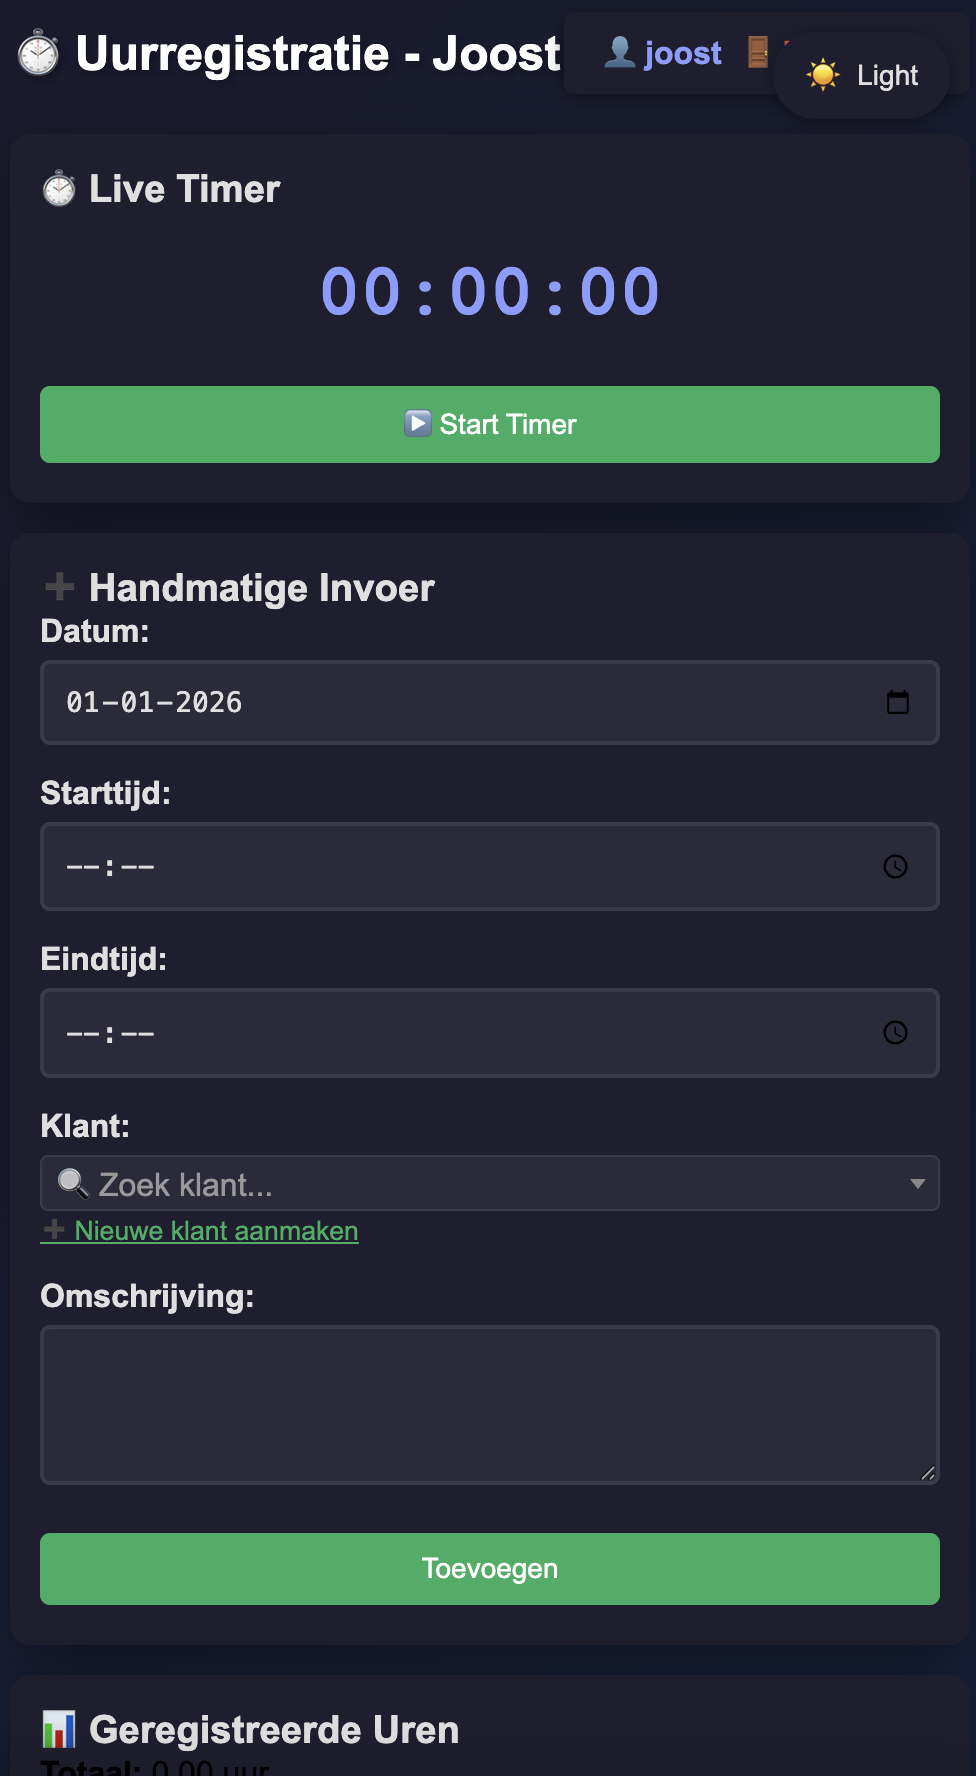Open logout via the door icon
976x1776 pixels.
(x=758, y=52)
